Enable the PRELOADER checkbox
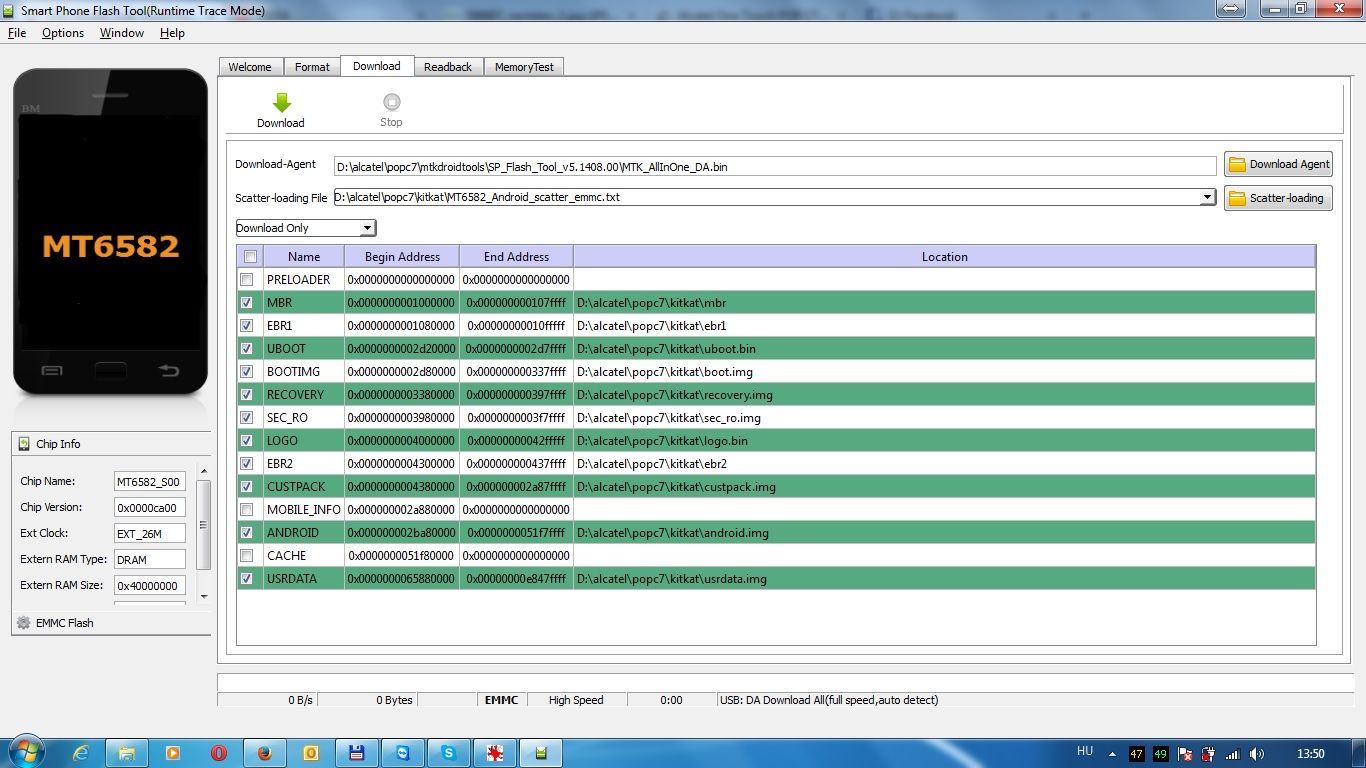Viewport: 1366px width, 768px height. pyautogui.click(x=247, y=280)
